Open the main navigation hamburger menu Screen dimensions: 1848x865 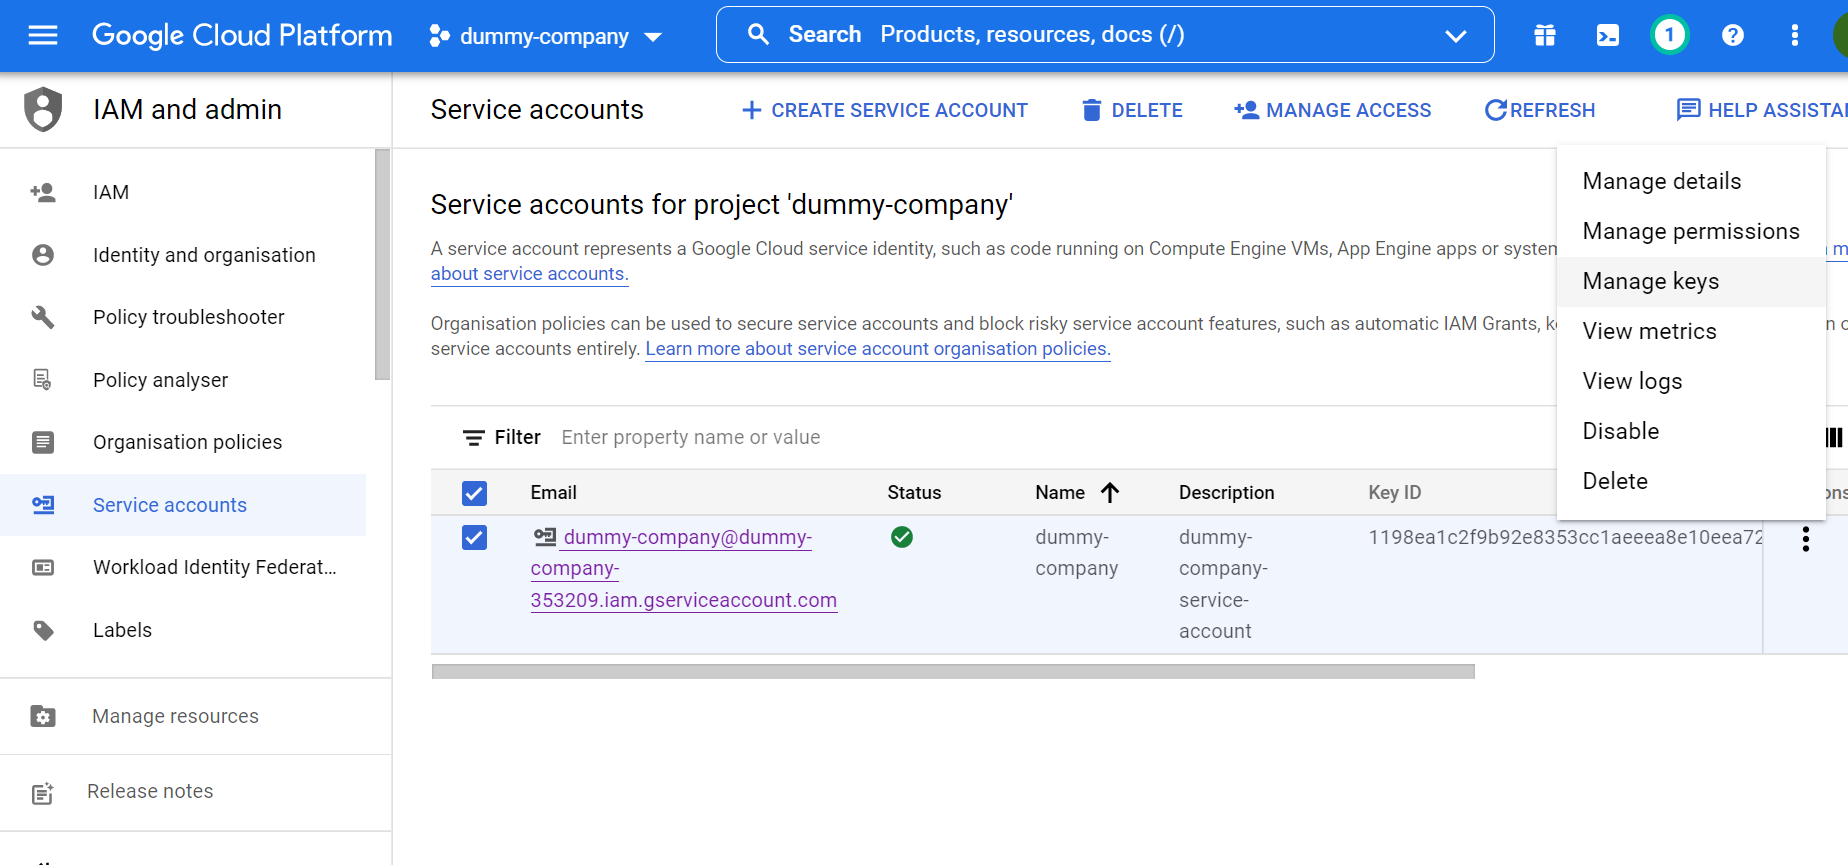point(43,36)
